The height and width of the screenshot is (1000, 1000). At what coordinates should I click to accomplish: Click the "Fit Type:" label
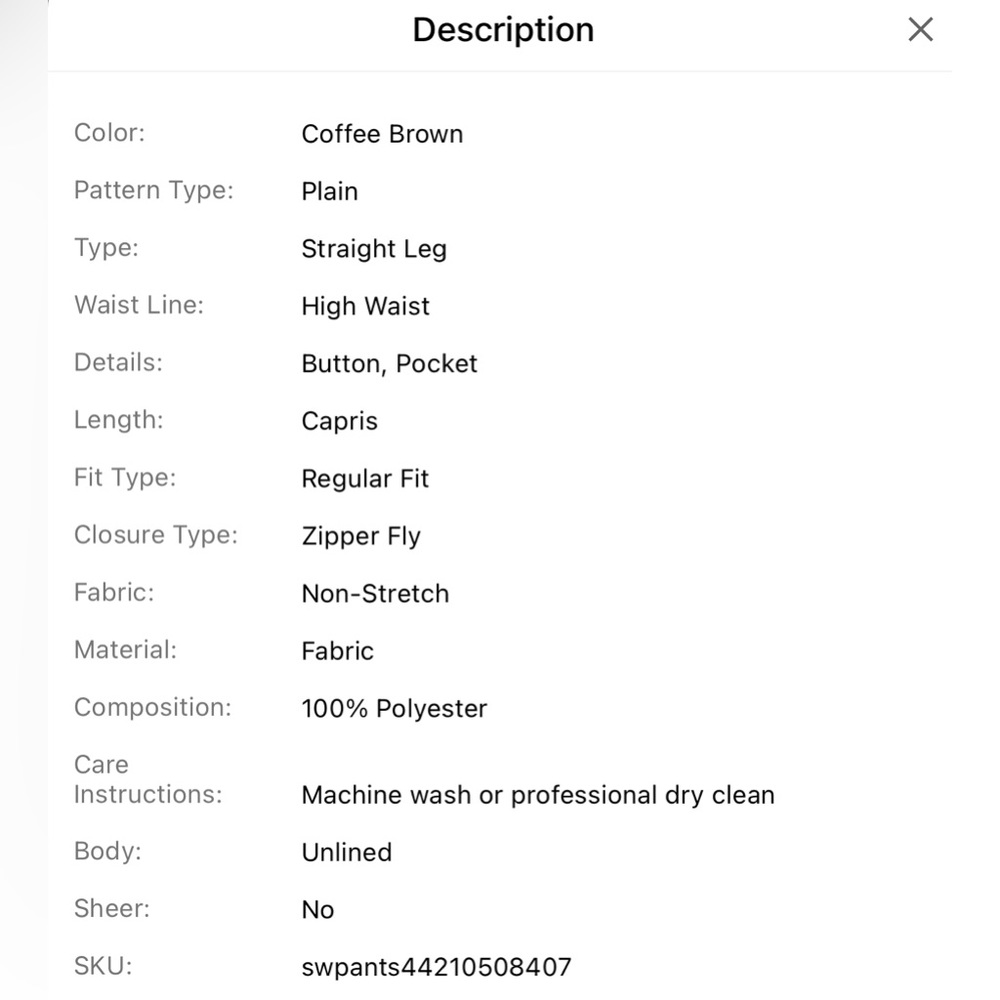pos(125,478)
